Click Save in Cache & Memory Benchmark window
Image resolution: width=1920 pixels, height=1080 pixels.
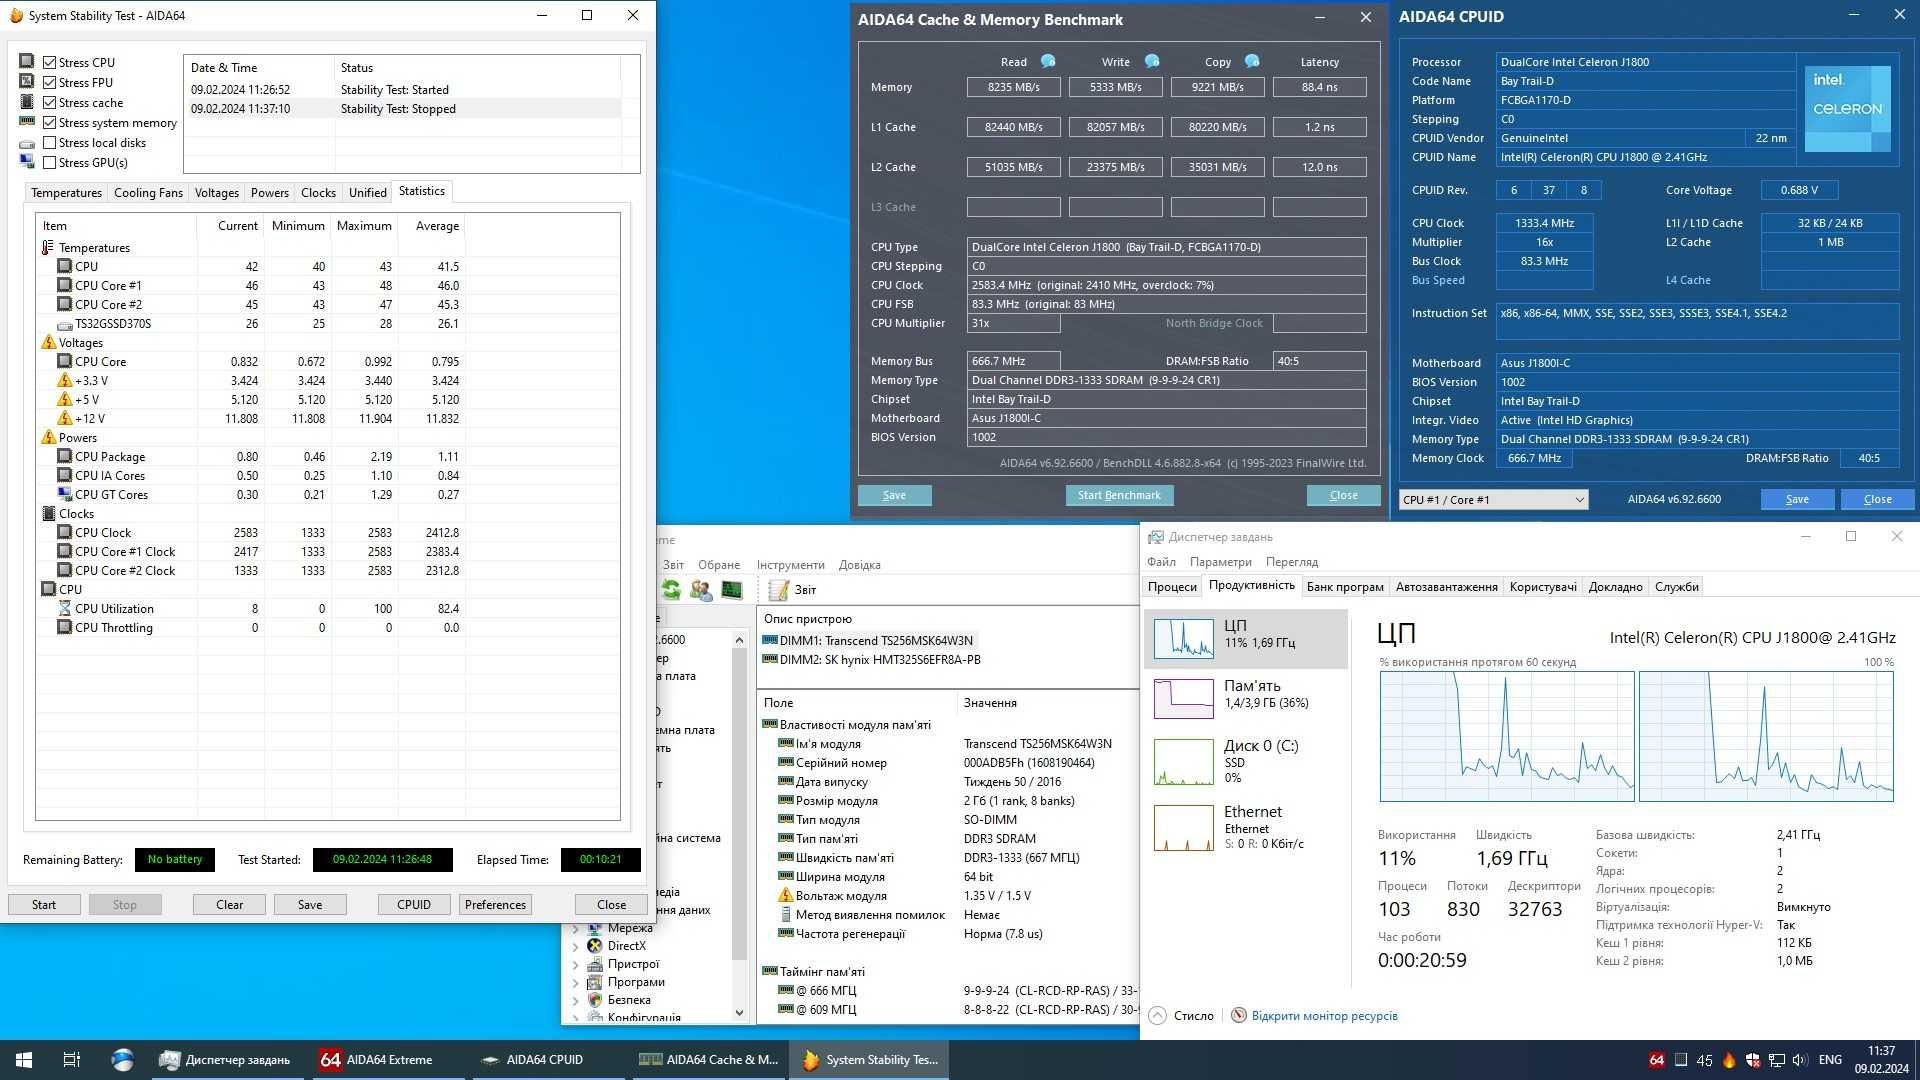tap(894, 495)
